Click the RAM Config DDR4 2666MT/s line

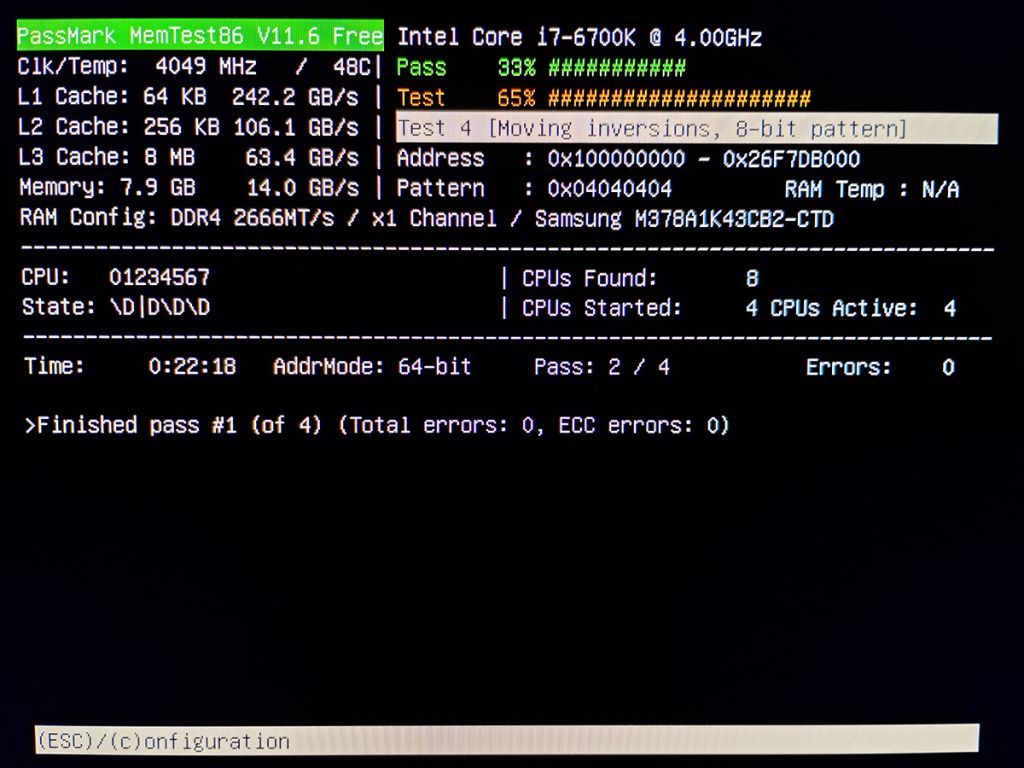[x=426, y=218]
